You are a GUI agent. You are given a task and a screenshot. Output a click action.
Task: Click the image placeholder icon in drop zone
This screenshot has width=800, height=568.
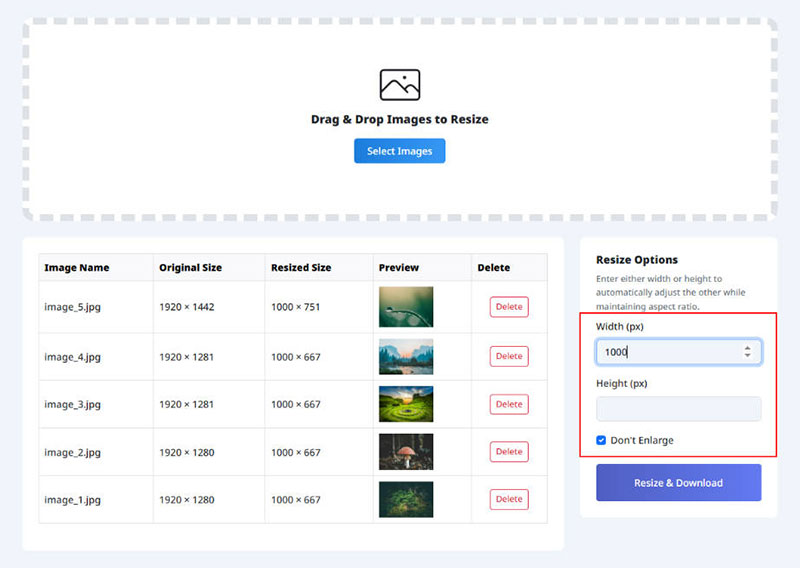(399, 85)
